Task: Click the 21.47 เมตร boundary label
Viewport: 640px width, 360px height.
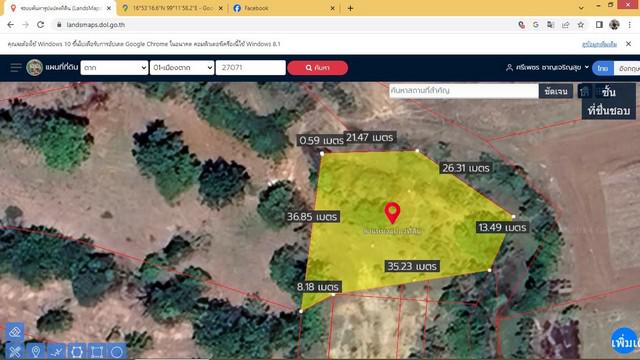Action: point(370,138)
